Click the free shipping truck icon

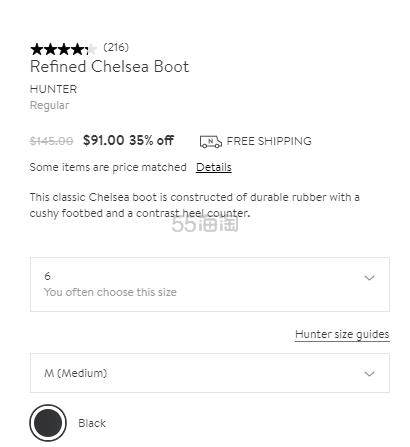[211, 141]
